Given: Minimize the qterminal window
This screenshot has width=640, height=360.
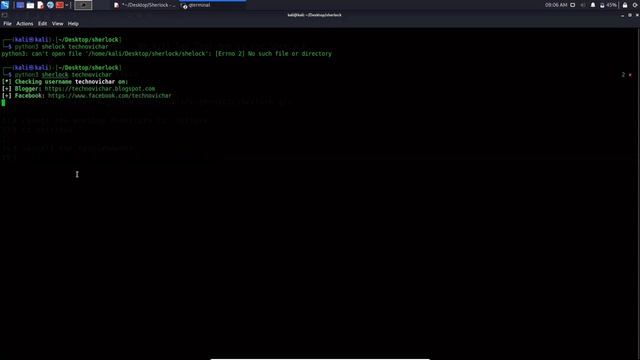Looking at the screenshot, I should tap(622, 15).
